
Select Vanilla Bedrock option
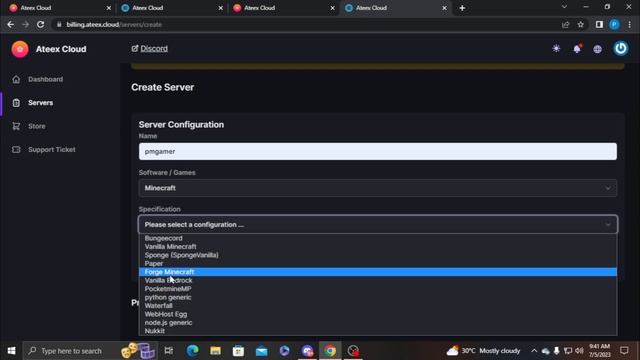pyautogui.click(x=378, y=280)
